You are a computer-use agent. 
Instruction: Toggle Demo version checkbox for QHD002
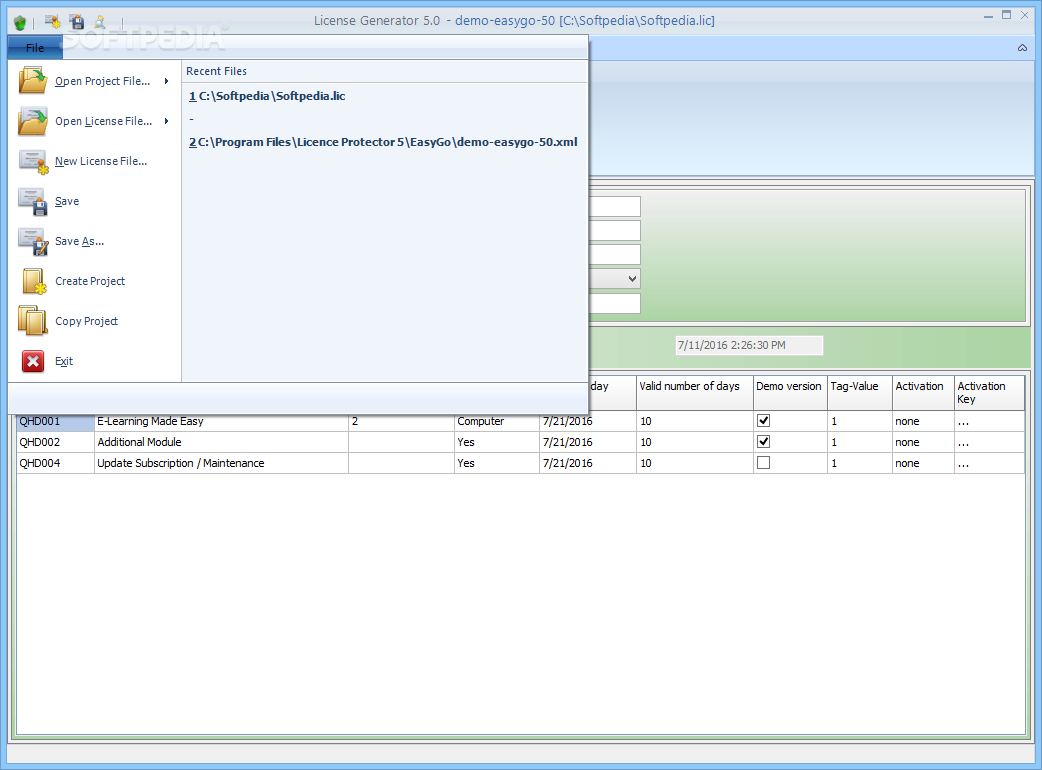764,442
